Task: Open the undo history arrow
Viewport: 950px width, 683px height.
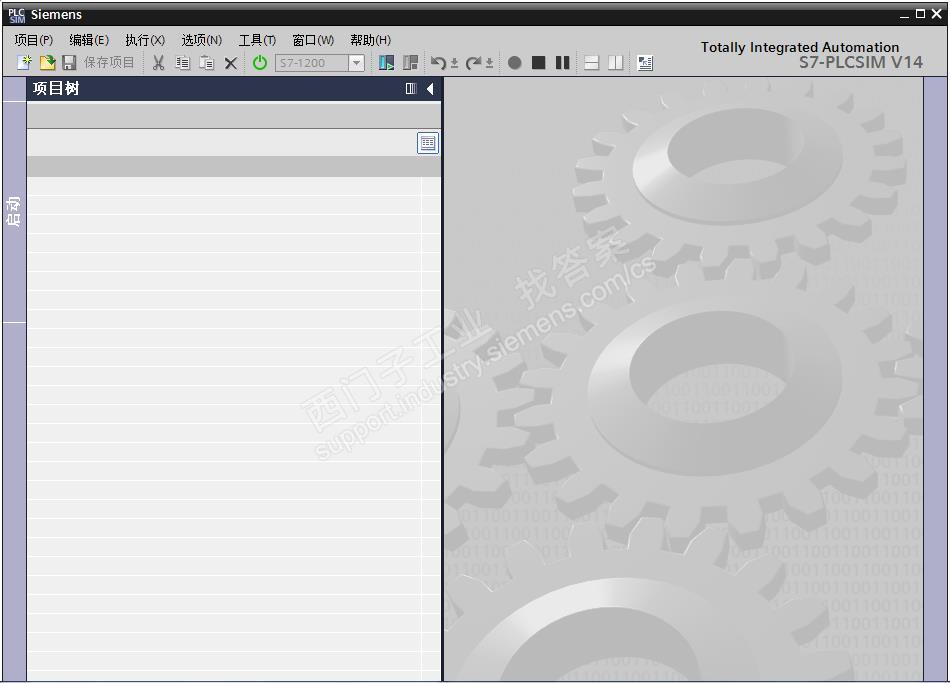Action: (454, 63)
